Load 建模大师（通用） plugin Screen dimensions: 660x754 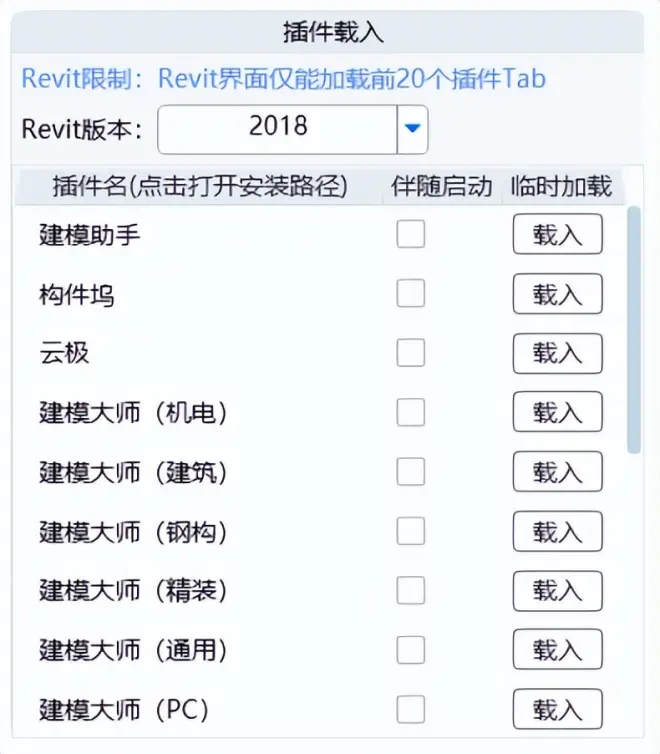[558, 649]
